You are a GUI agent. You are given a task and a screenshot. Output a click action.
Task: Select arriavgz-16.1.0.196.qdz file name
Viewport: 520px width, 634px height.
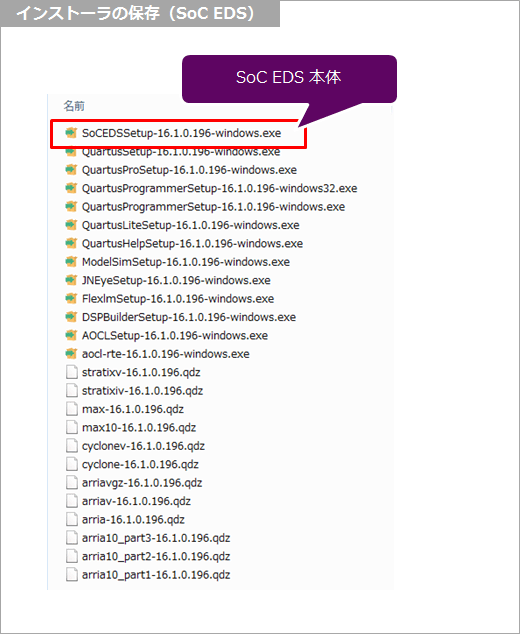tap(142, 483)
